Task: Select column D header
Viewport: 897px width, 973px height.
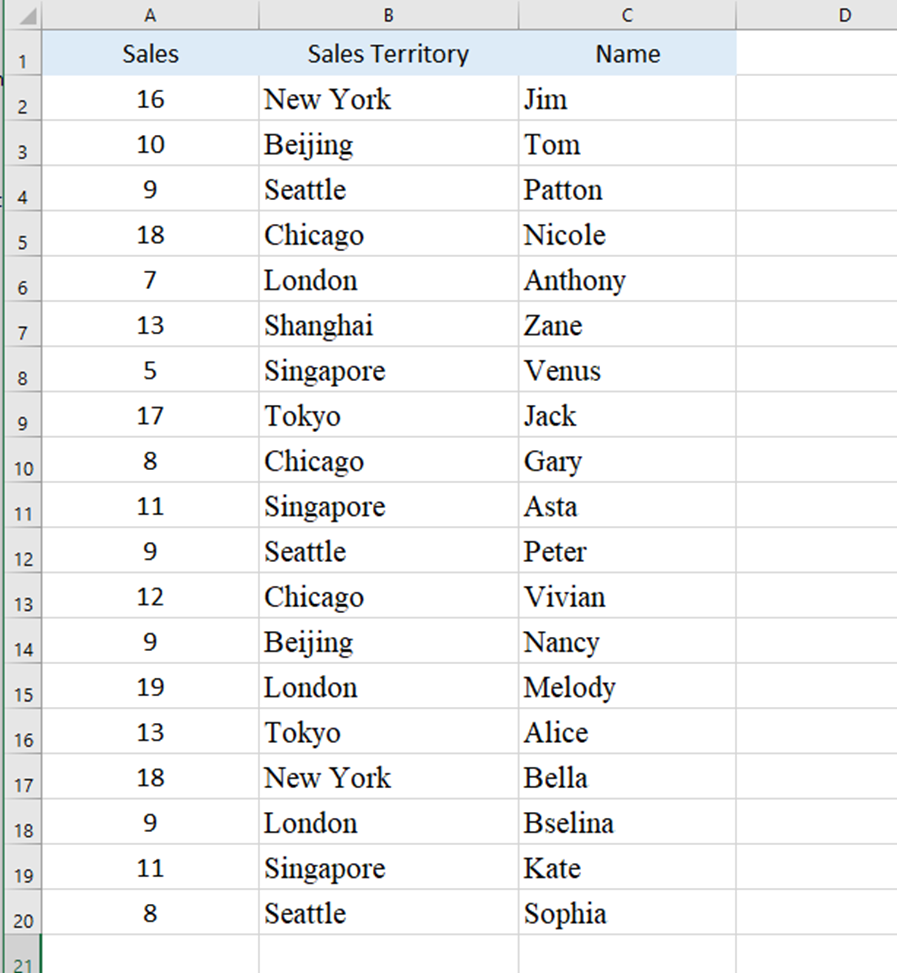Action: click(817, 15)
